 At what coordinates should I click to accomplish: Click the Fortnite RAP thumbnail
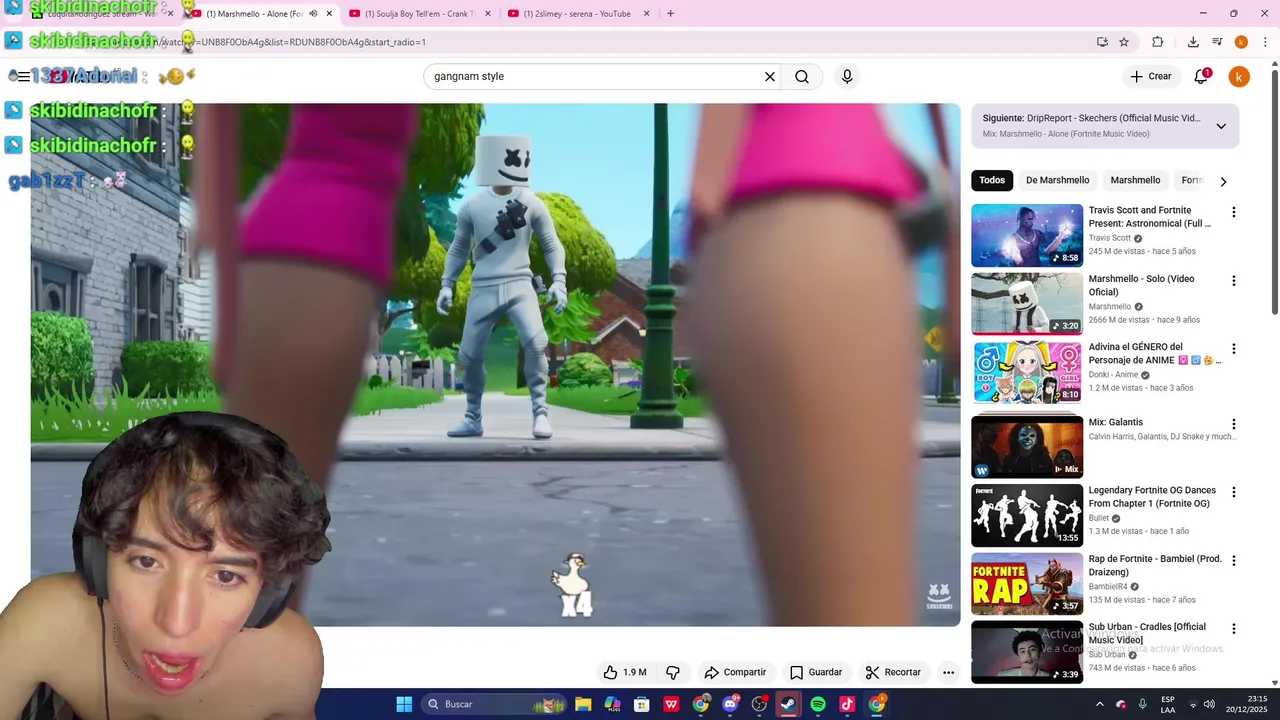click(x=1027, y=584)
